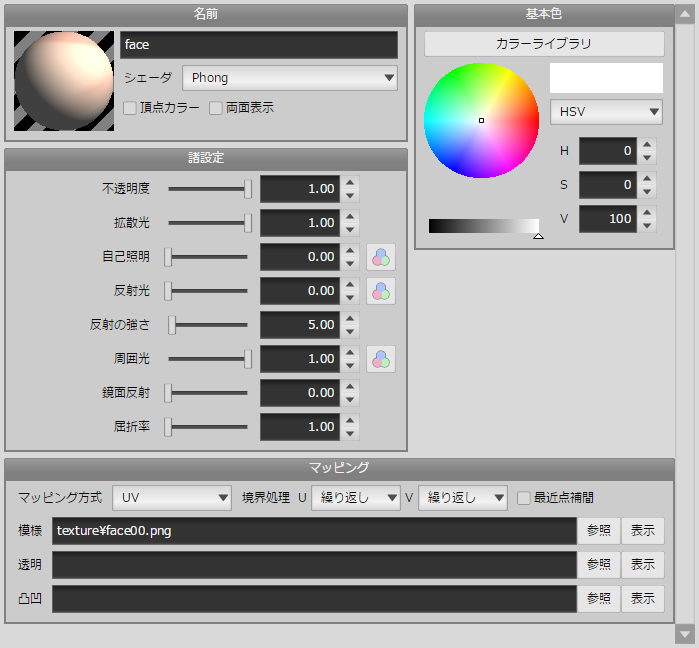This screenshot has width=699, height=648.
Task: Increase 屈折率 with up arrow
Action: coord(350,420)
